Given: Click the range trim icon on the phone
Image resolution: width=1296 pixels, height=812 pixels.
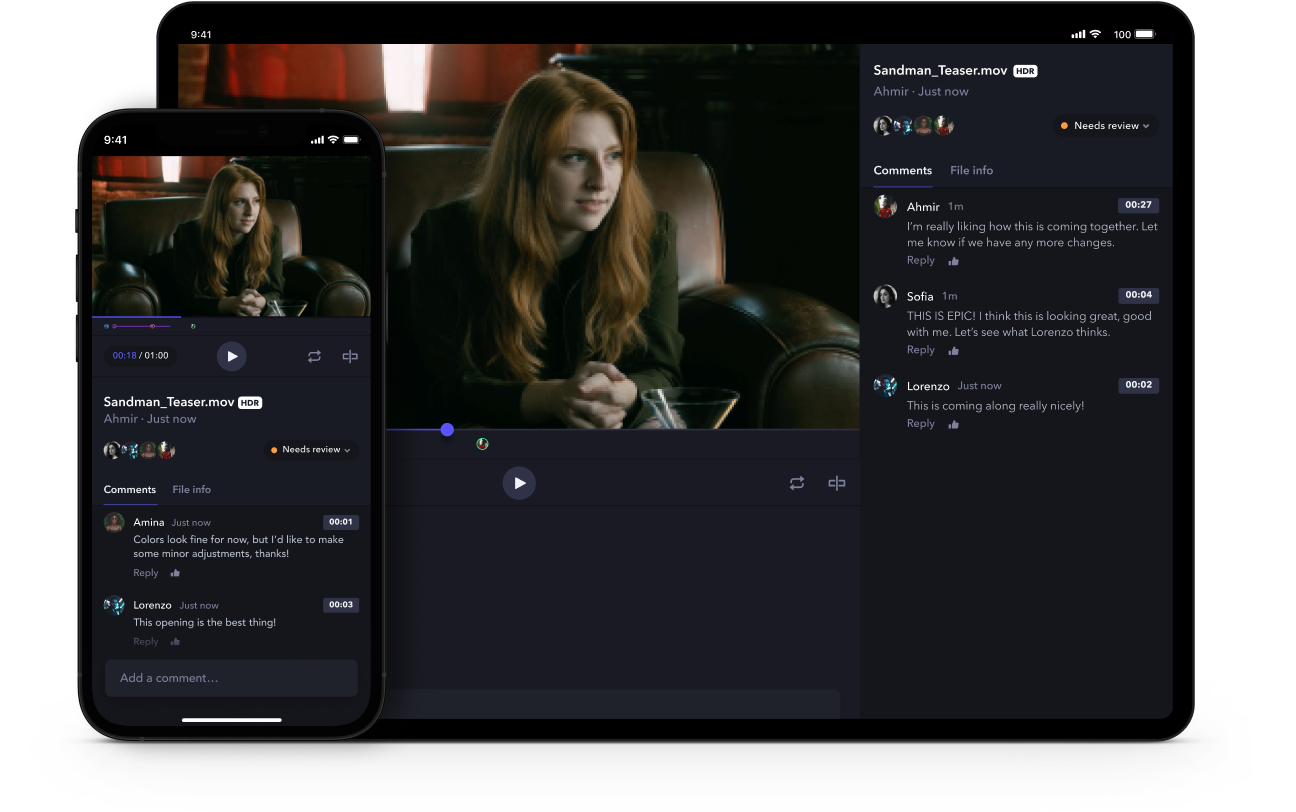Looking at the screenshot, I should click(350, 356).
